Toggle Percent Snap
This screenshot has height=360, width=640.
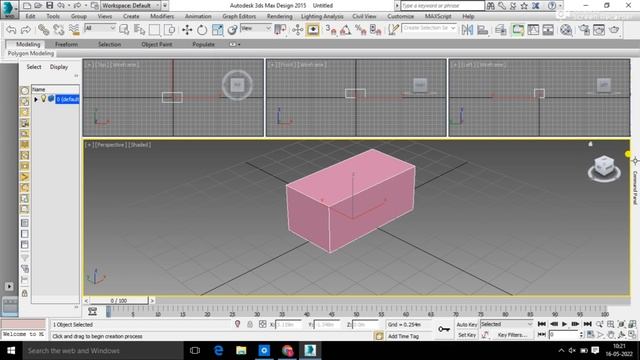[360, 30]
